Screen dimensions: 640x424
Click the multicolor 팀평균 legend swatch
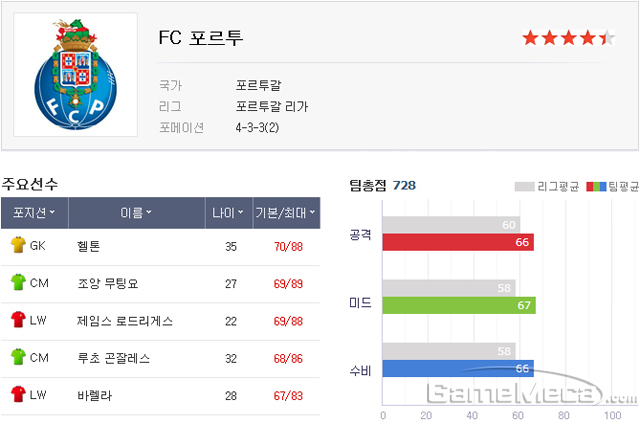point(596,187)
